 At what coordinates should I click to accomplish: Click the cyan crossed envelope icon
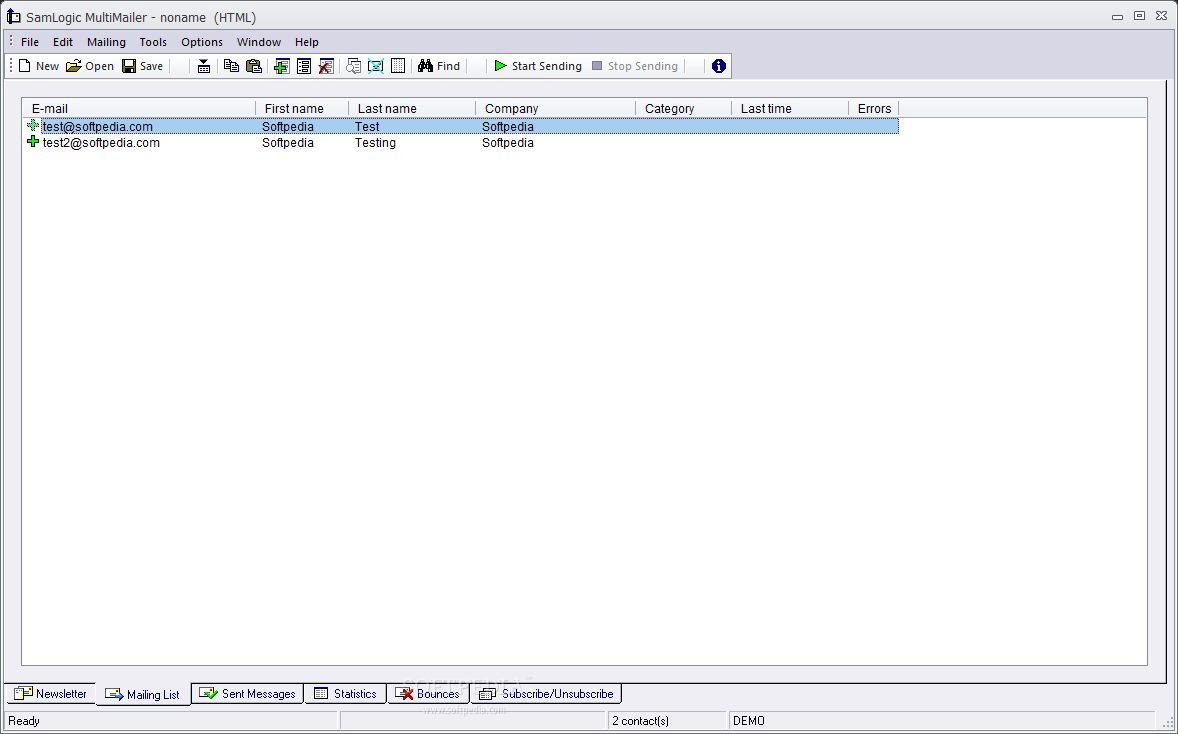click(x=376, y=66)
